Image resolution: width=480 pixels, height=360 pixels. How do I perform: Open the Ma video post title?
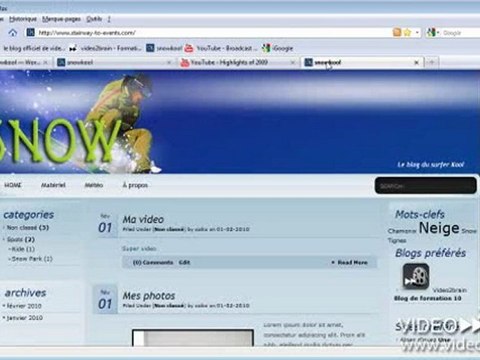coord(143,219)
